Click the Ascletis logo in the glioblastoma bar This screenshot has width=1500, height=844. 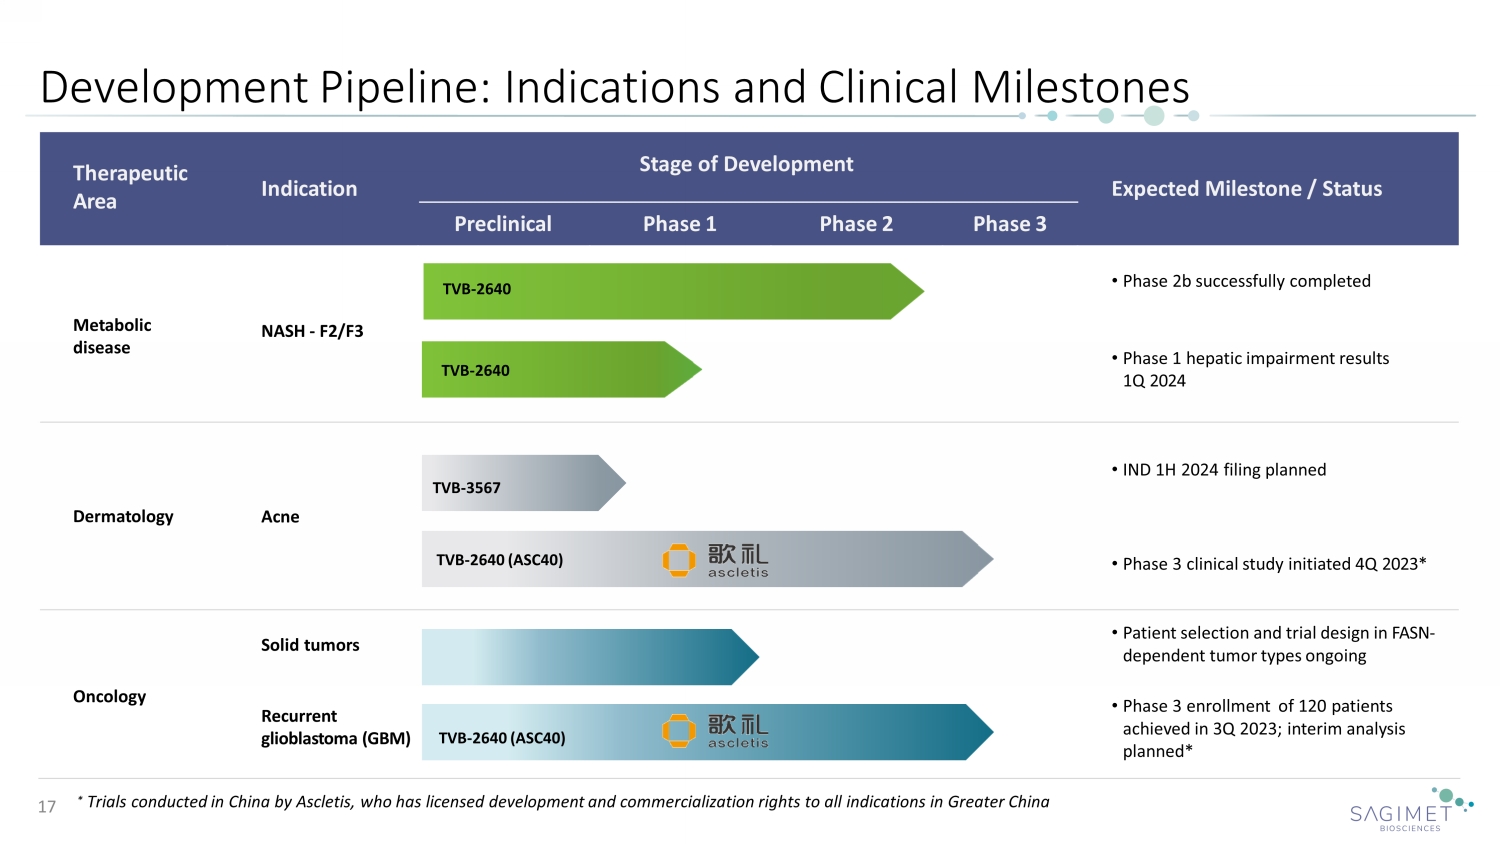[x=716, y=731]
